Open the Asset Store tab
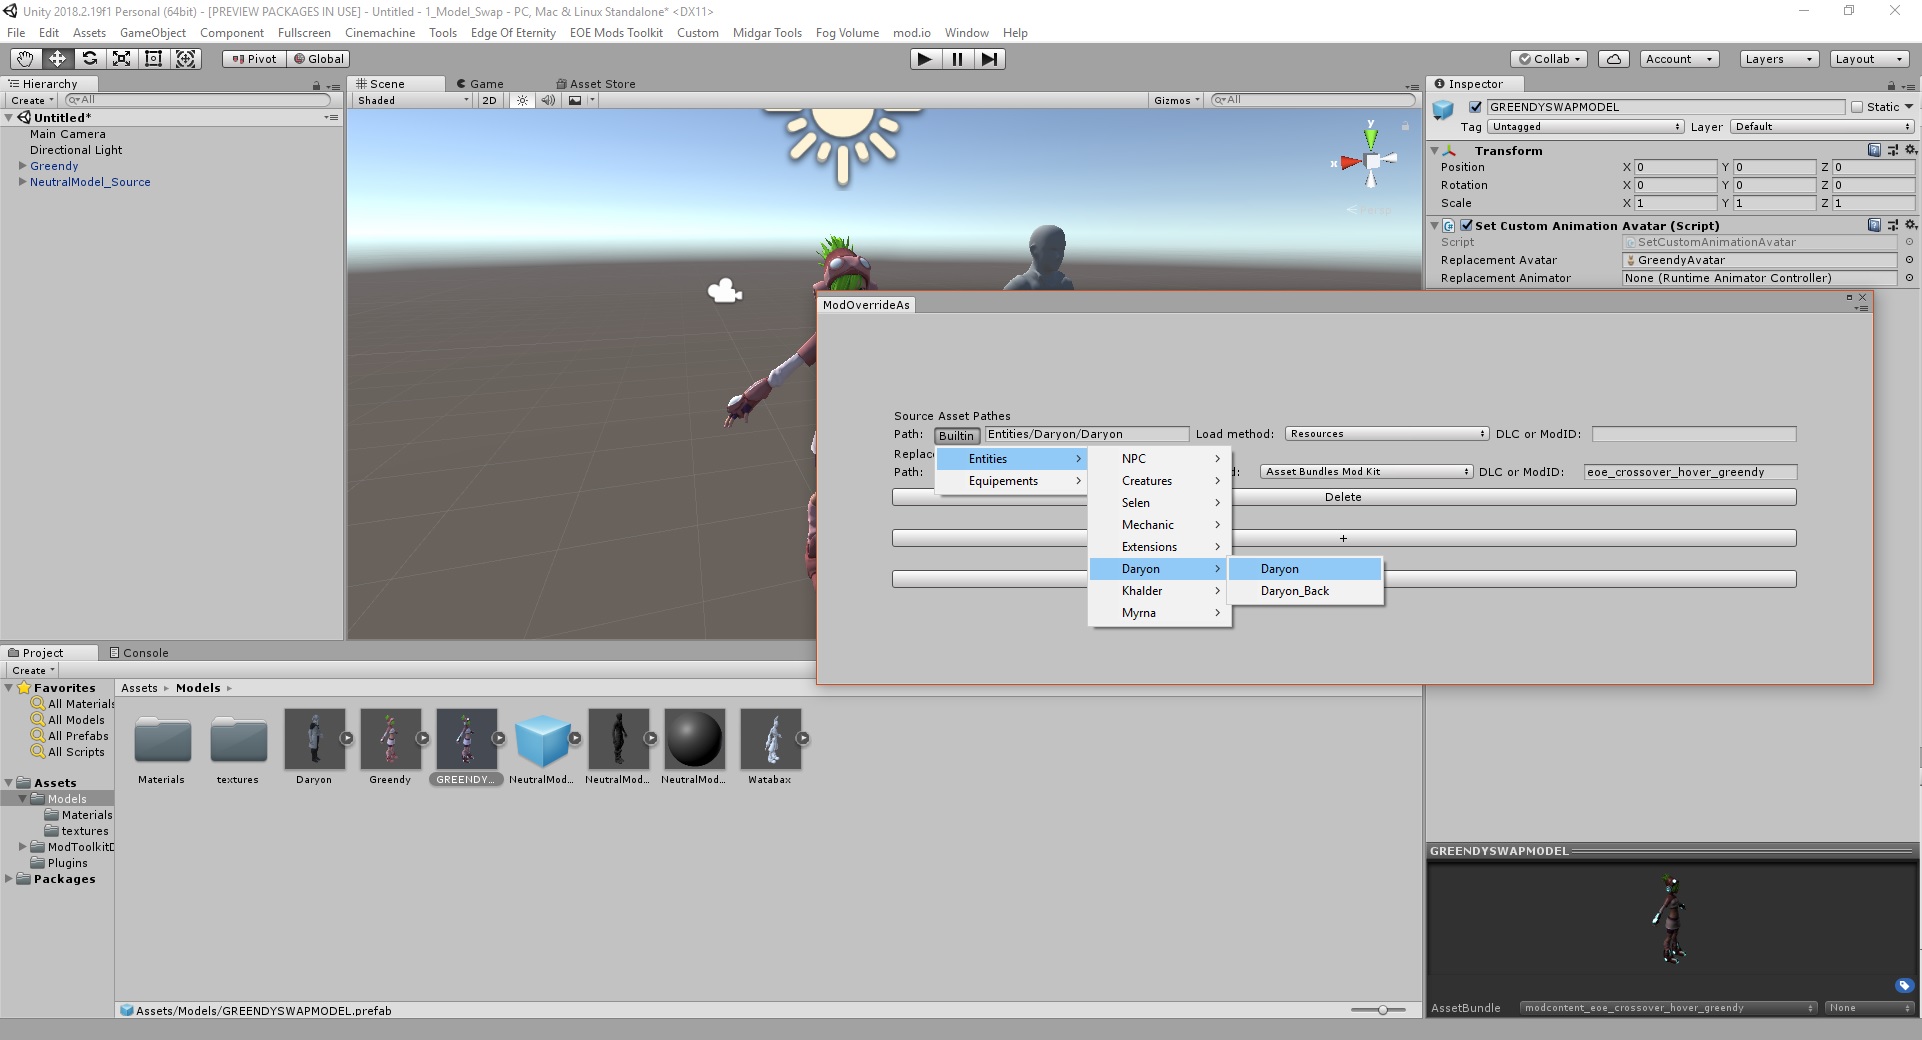Viewport: 1922px width, 1040px height. [595, 84]
